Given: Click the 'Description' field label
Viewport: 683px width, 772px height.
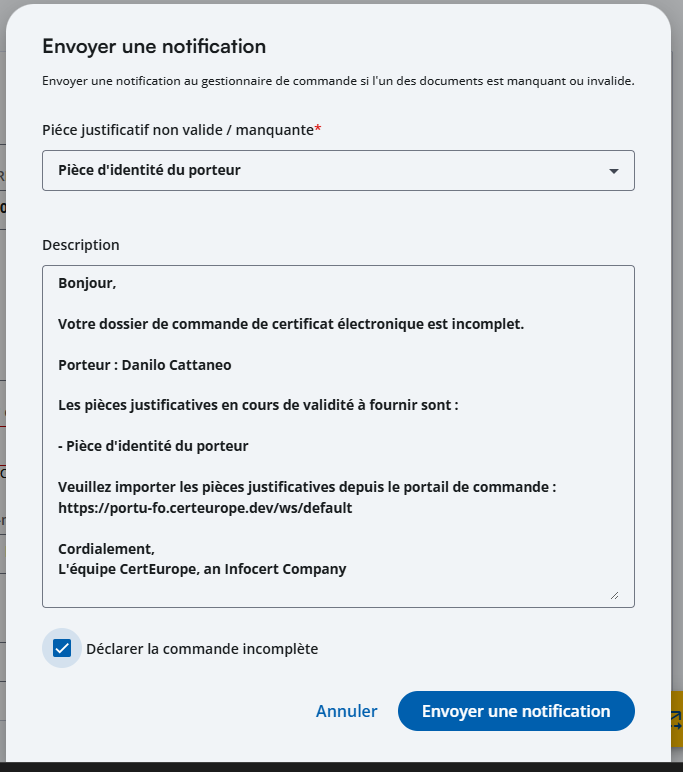Looking at the screenshot, I should click(x=81, y=245).
